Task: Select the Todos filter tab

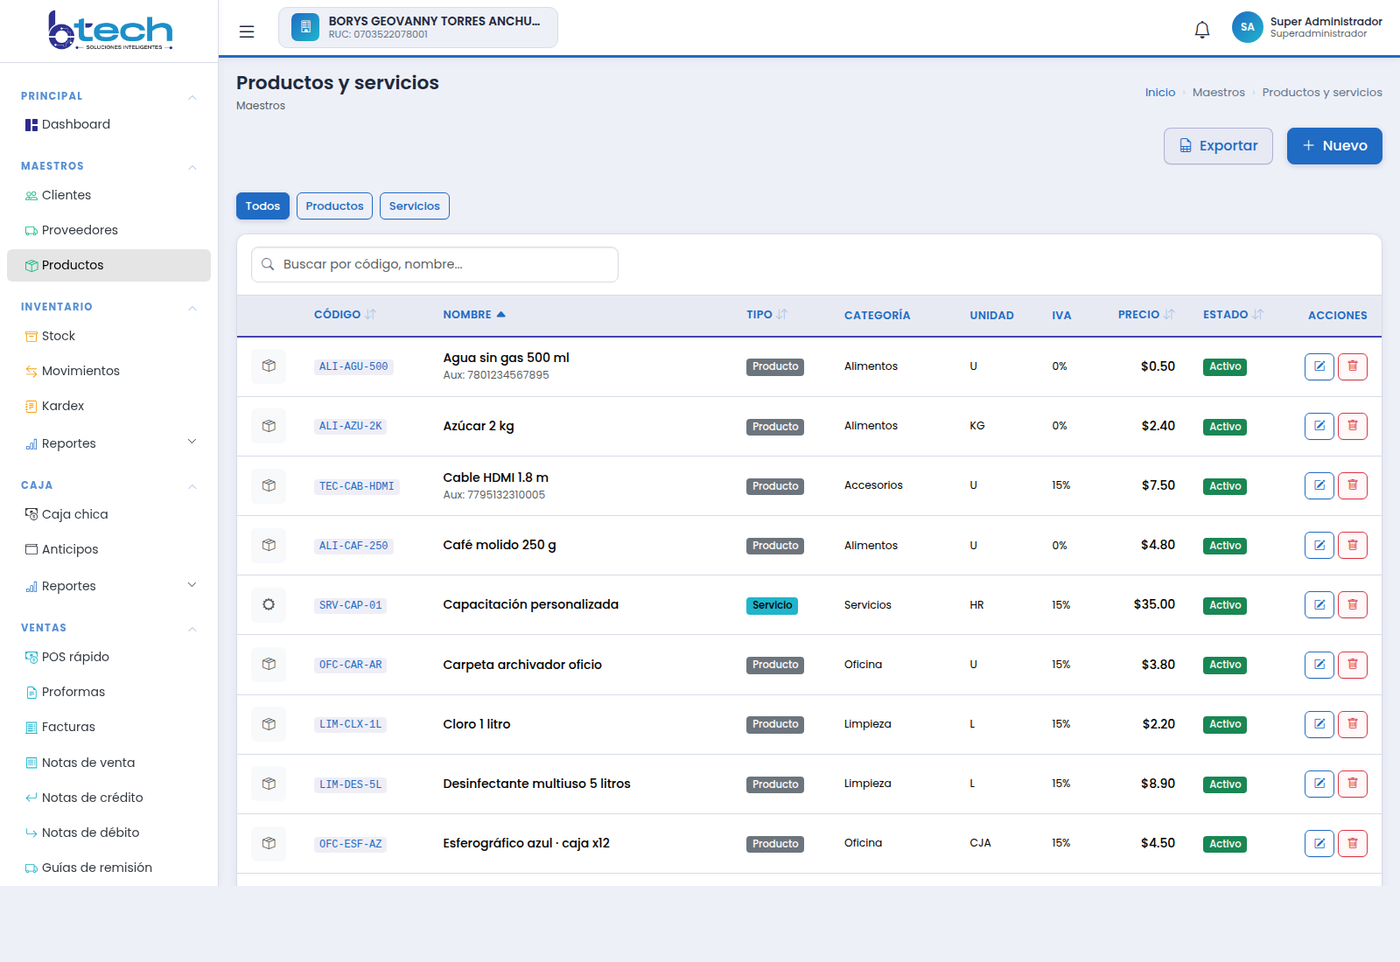Action: [263, 206]
